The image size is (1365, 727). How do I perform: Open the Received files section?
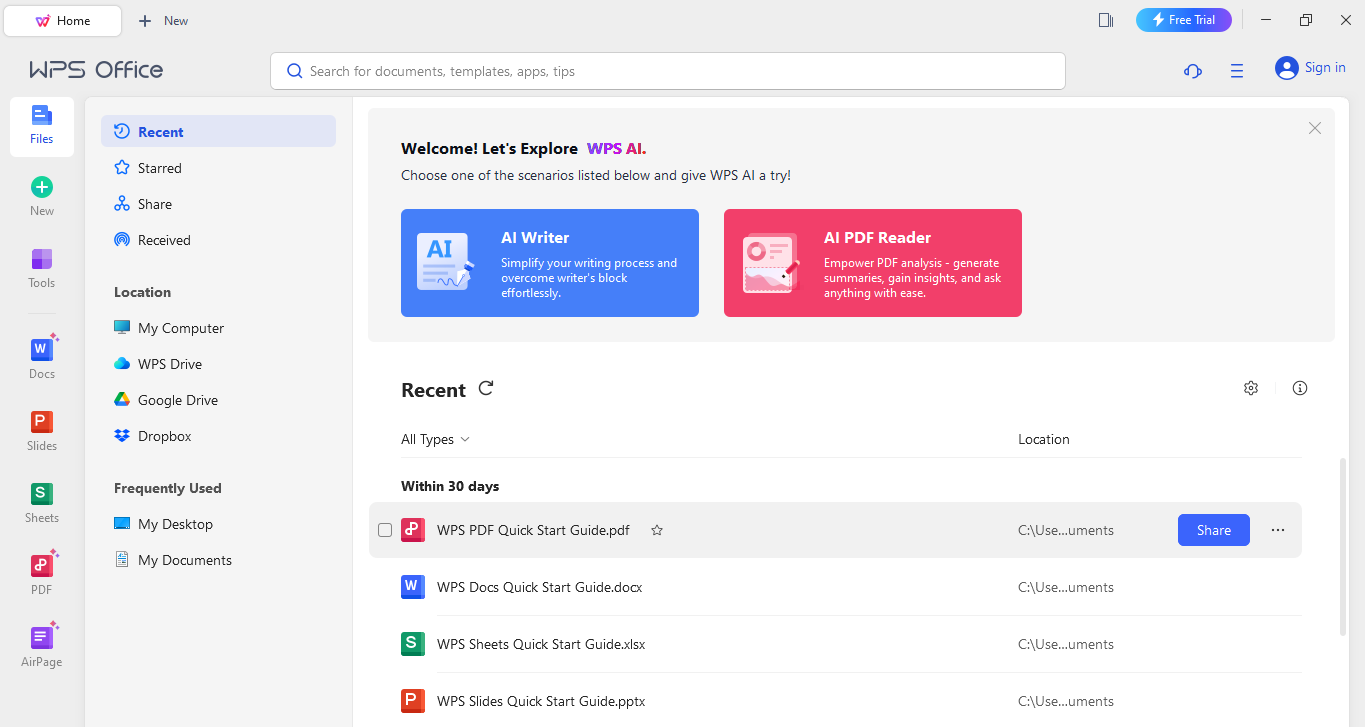point(218,240)
